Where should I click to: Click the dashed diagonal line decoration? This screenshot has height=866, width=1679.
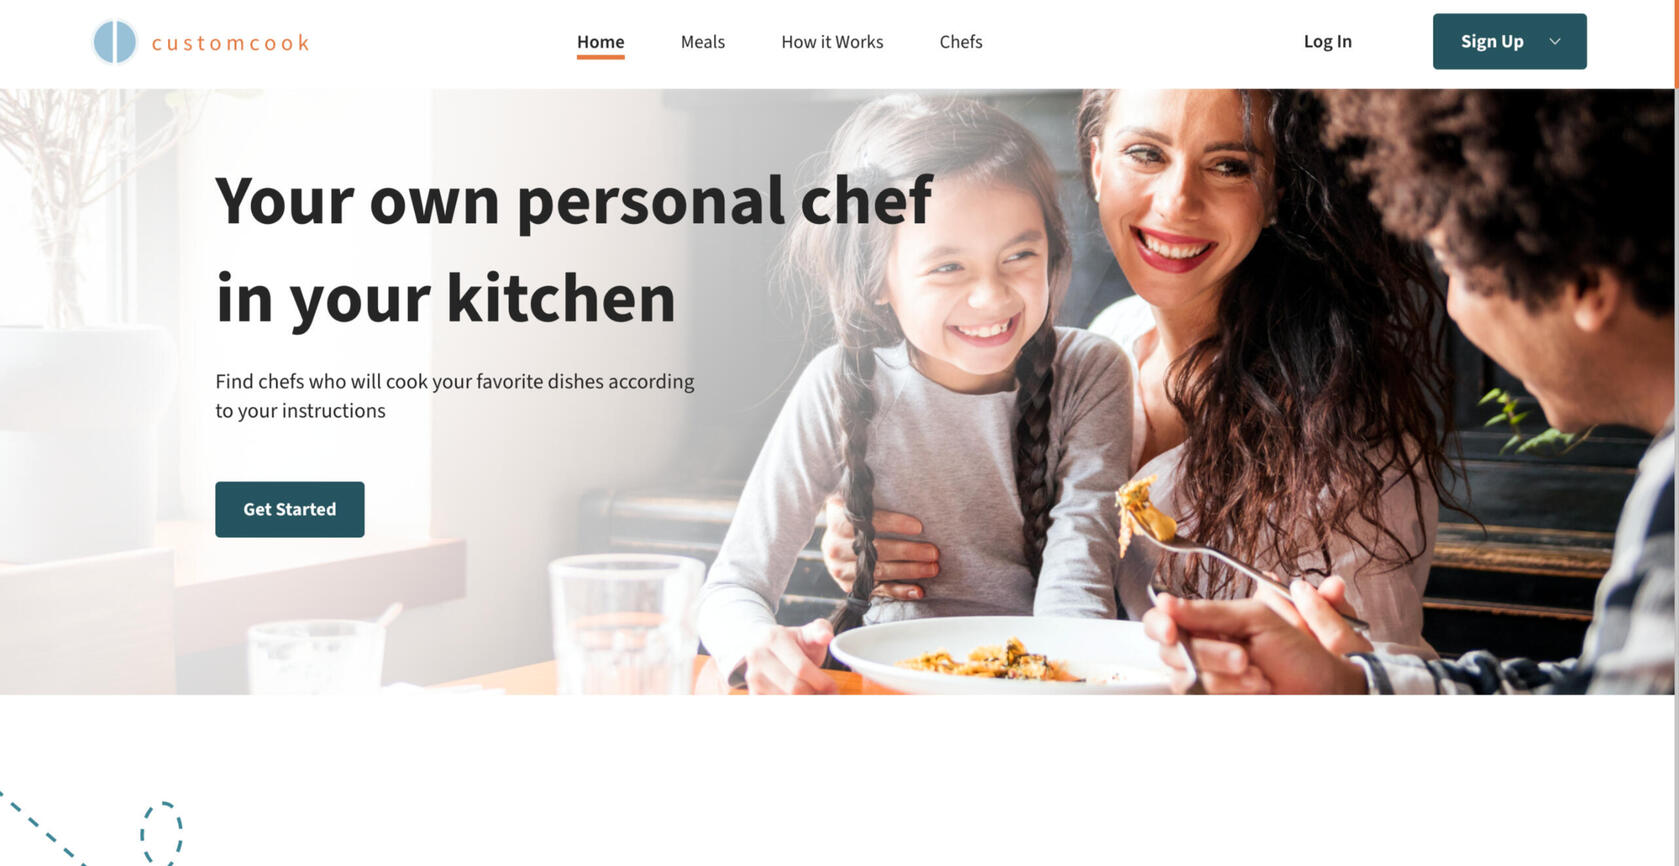click(42, 830)
